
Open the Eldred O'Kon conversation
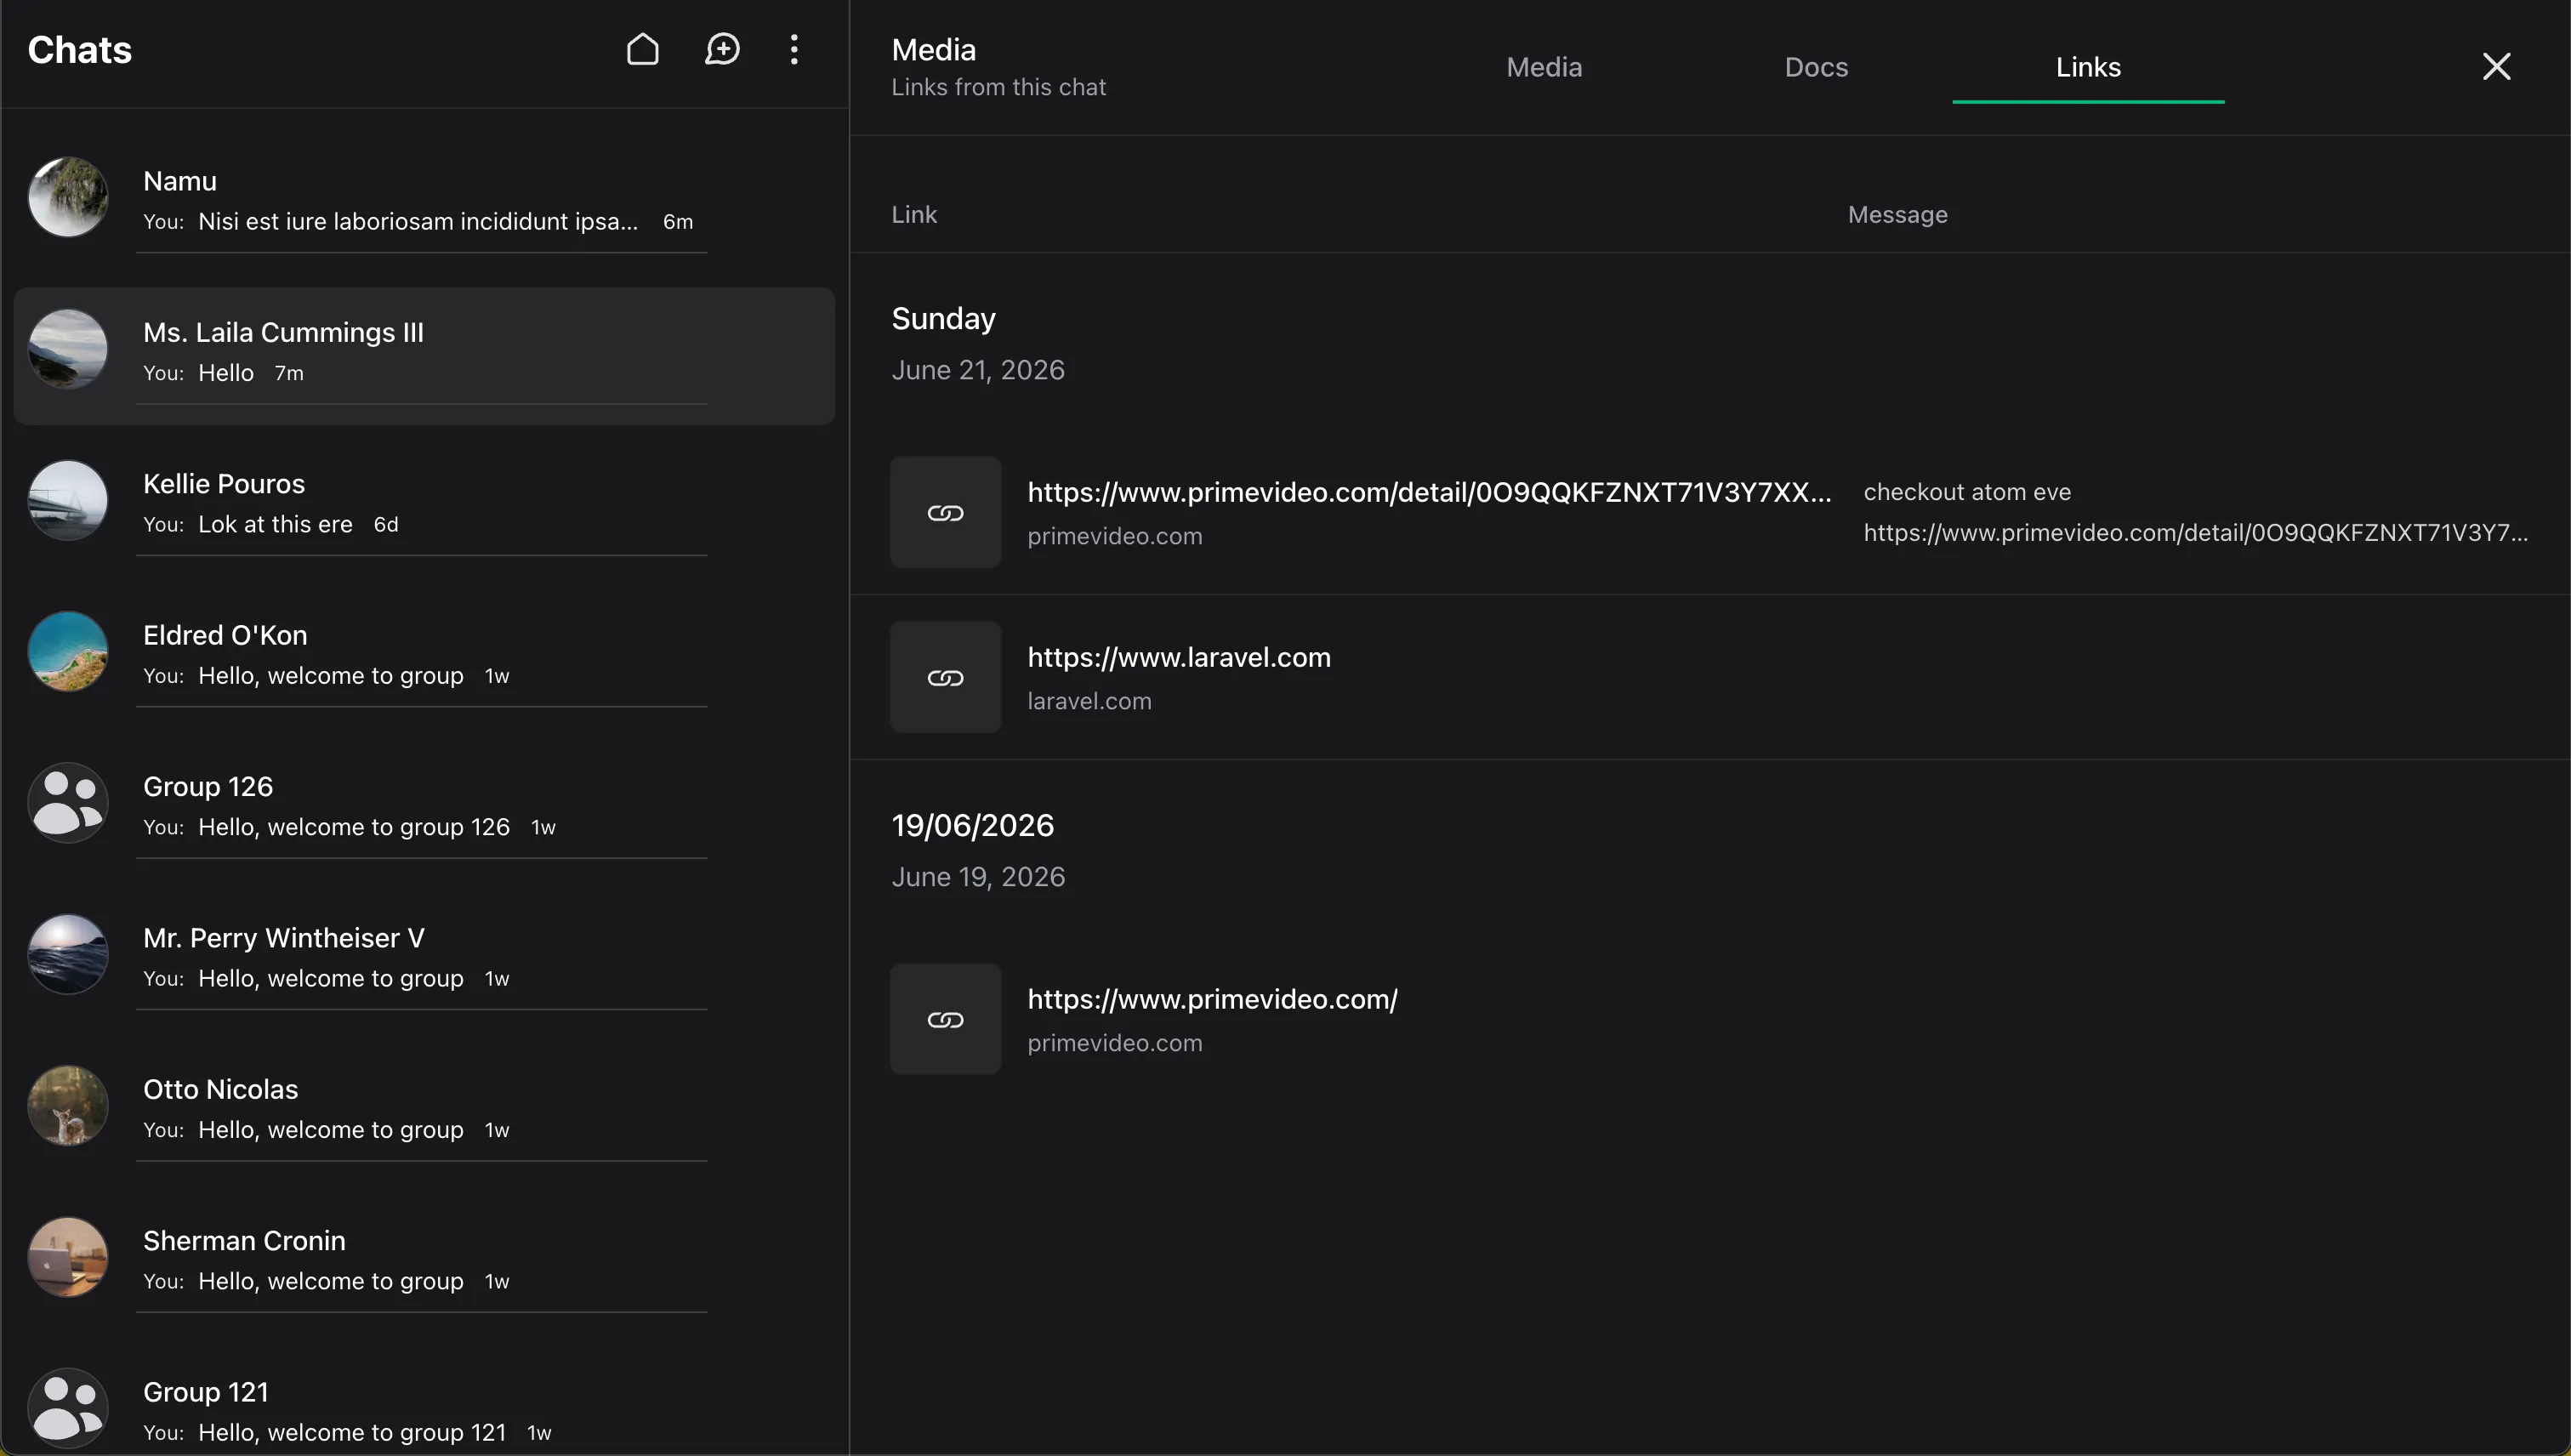coord(424,659)
